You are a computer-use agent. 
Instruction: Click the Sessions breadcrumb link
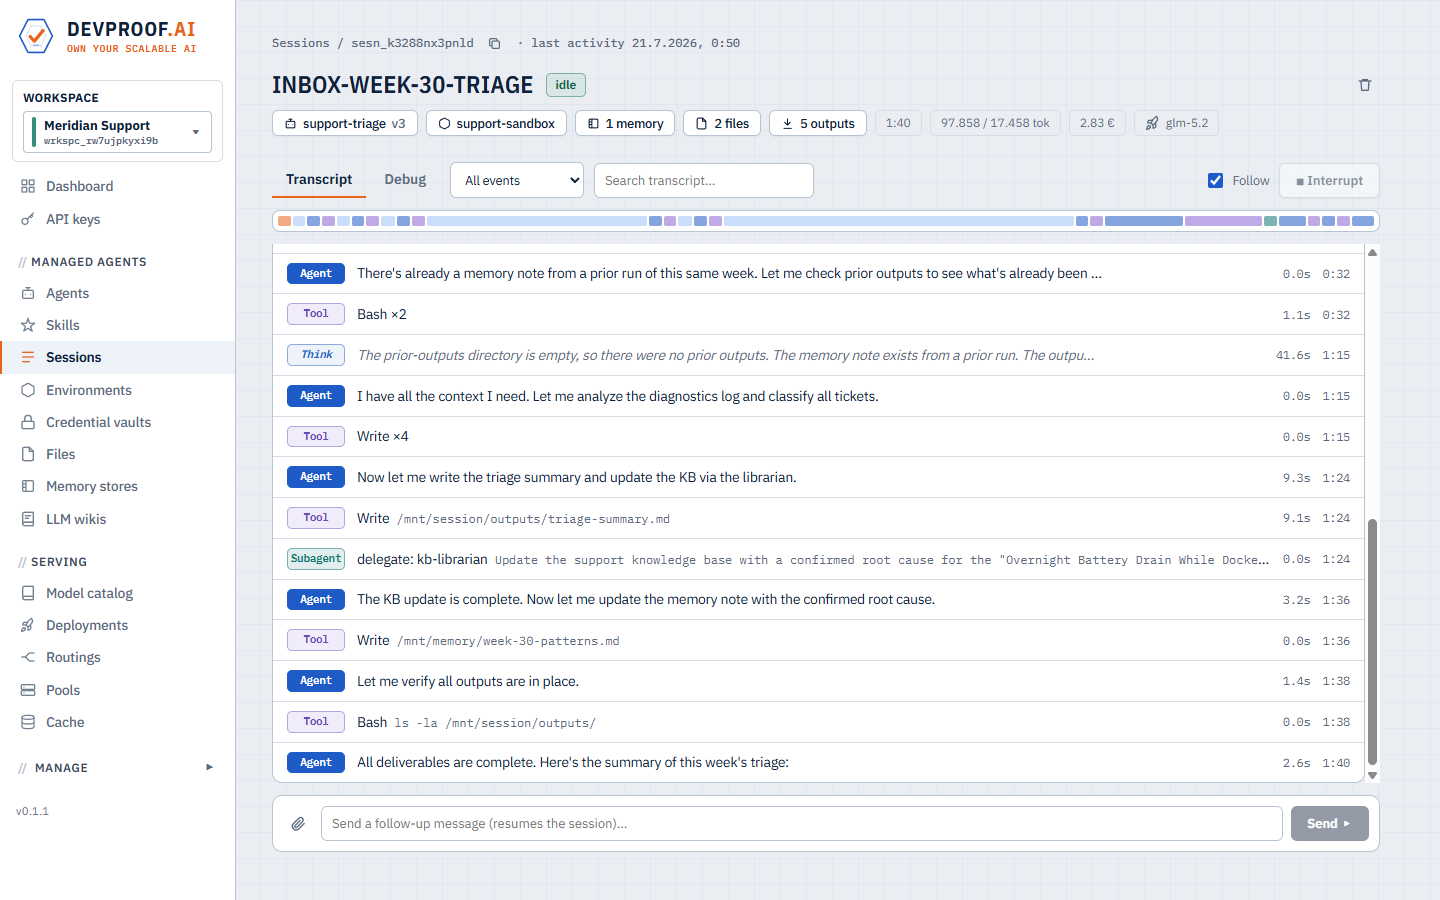[x=300, y=43]
